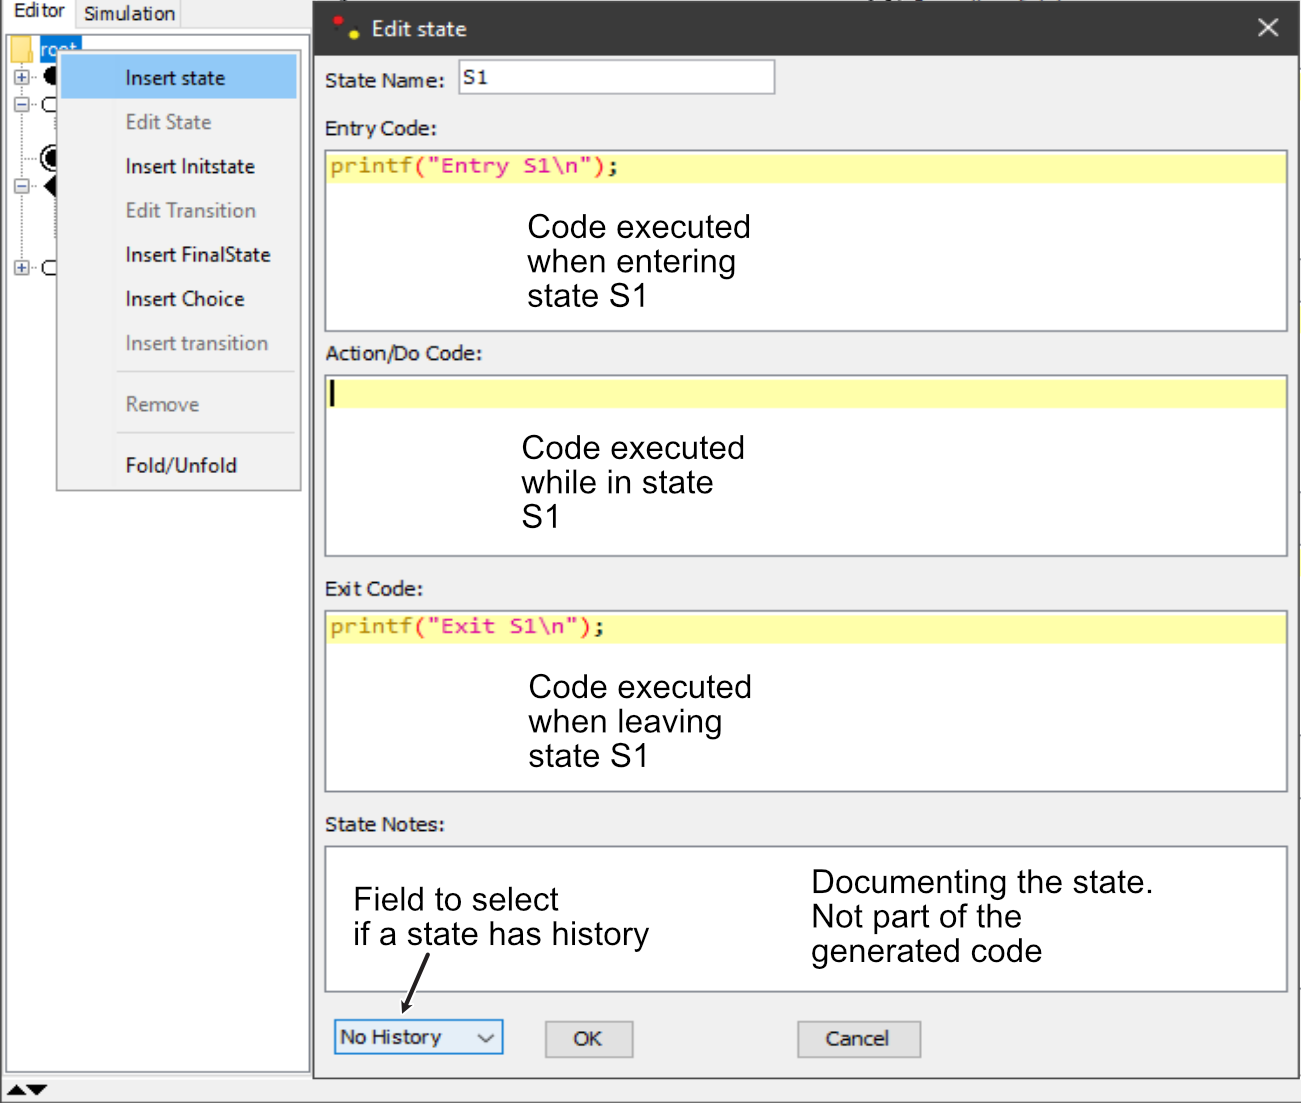Click the black diamond choice icon in tree
This screenshot has width=1301, height=1103.
click(49, 186)
